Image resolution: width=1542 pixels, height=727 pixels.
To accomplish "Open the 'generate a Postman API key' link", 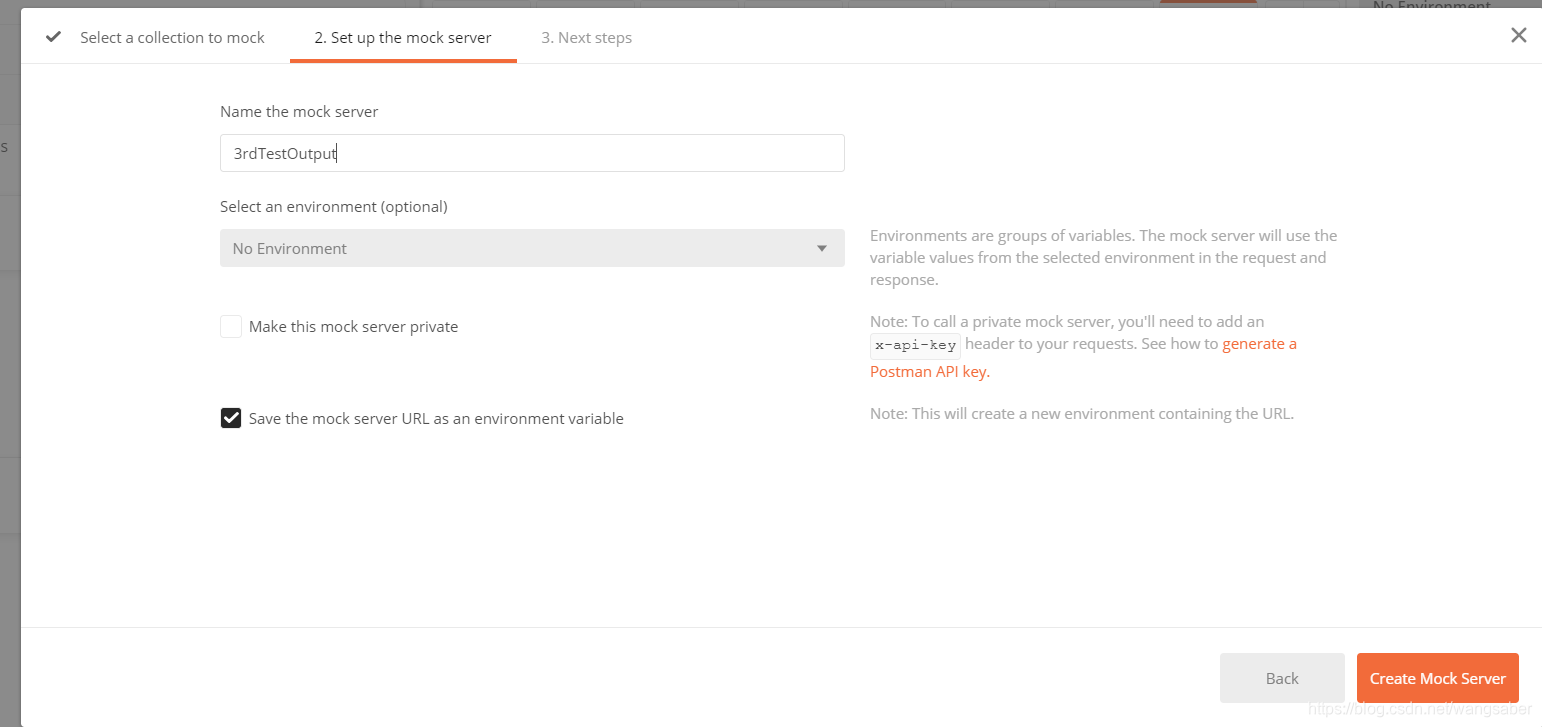I will [x=1083, y=357].
